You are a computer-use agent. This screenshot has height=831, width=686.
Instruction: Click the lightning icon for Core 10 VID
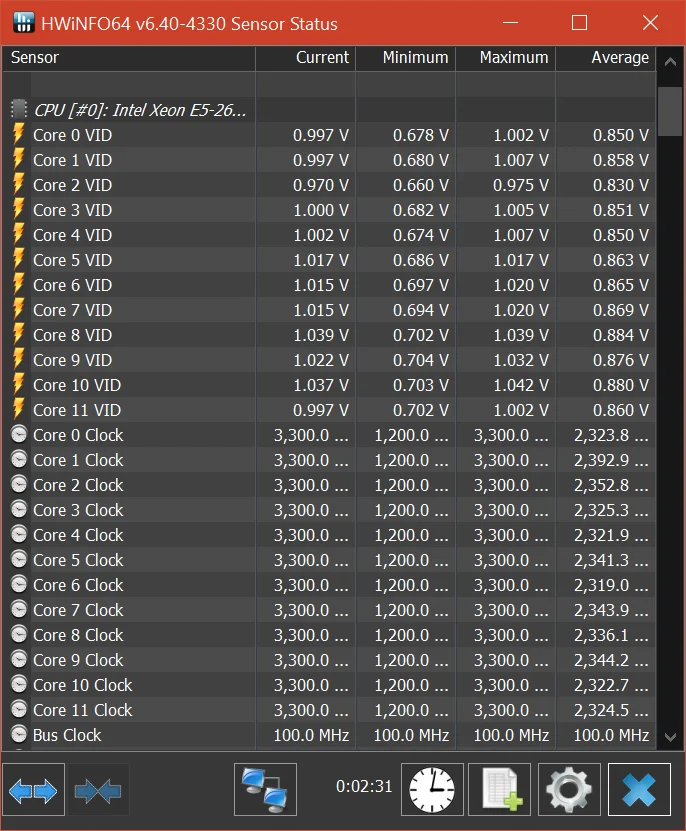click(19, 384)
